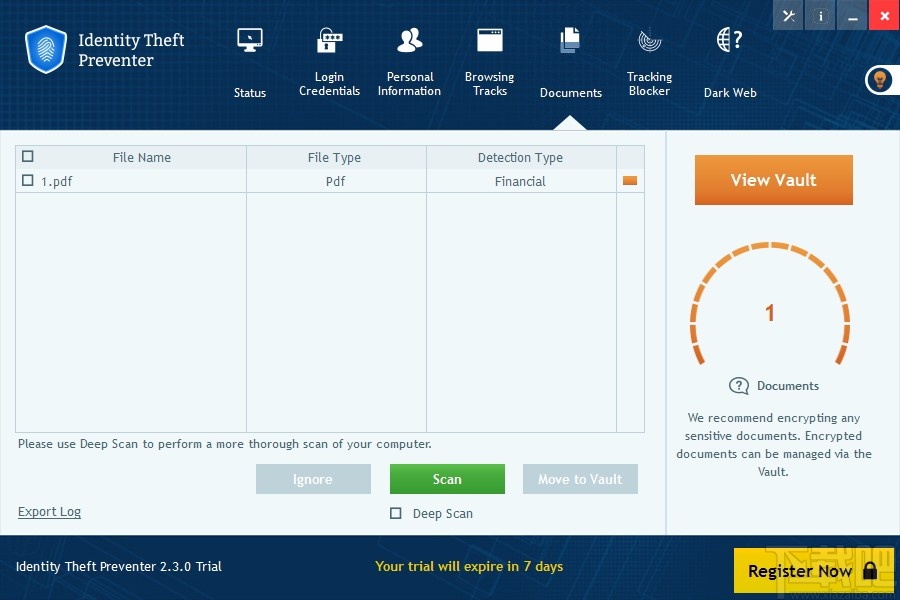Check the box next to 1.pdf
Viewport: 900px width, 600px height.
tap(28, 180)
